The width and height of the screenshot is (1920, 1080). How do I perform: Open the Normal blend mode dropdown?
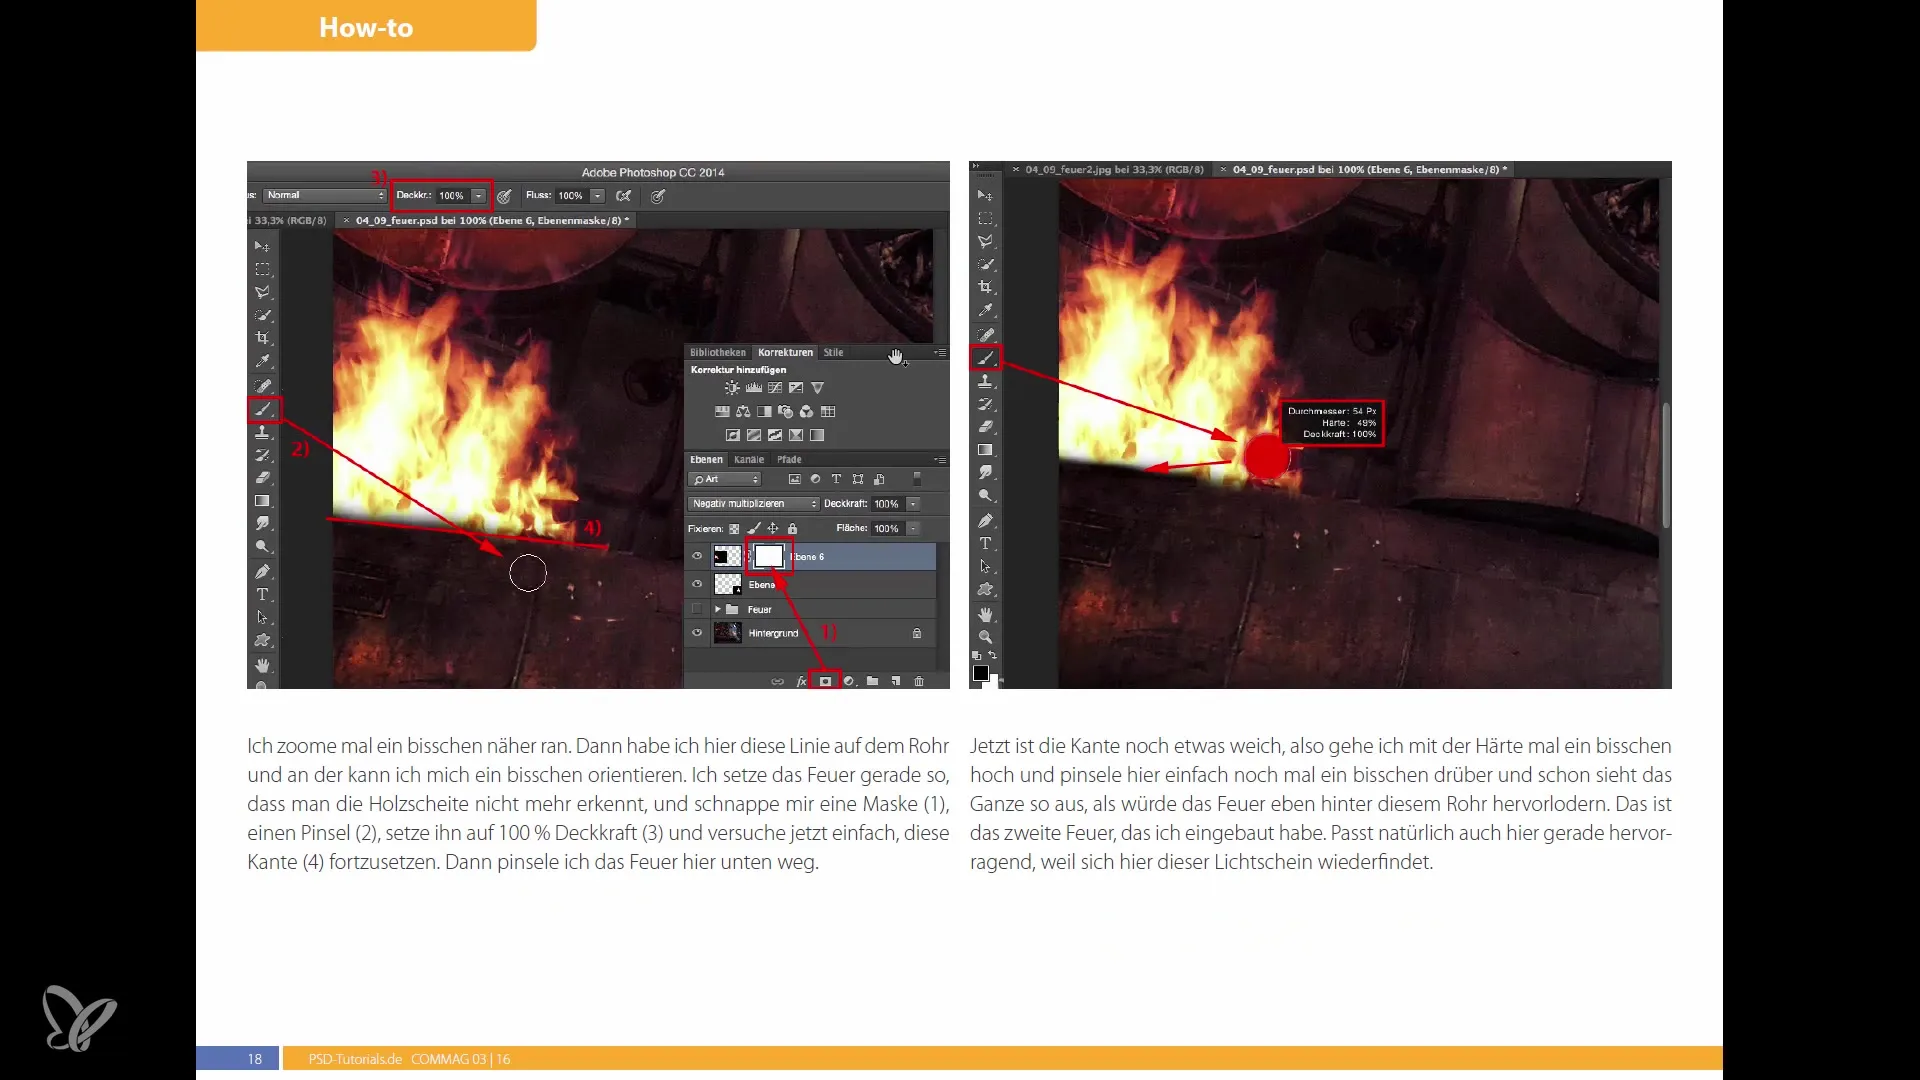coord(325,195)
